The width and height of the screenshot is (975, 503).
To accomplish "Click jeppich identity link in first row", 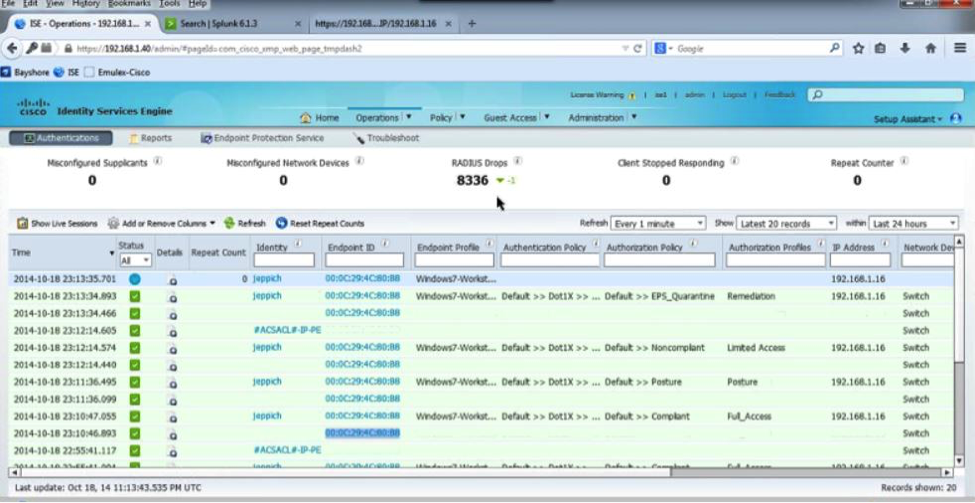I will tap(267, 279).
